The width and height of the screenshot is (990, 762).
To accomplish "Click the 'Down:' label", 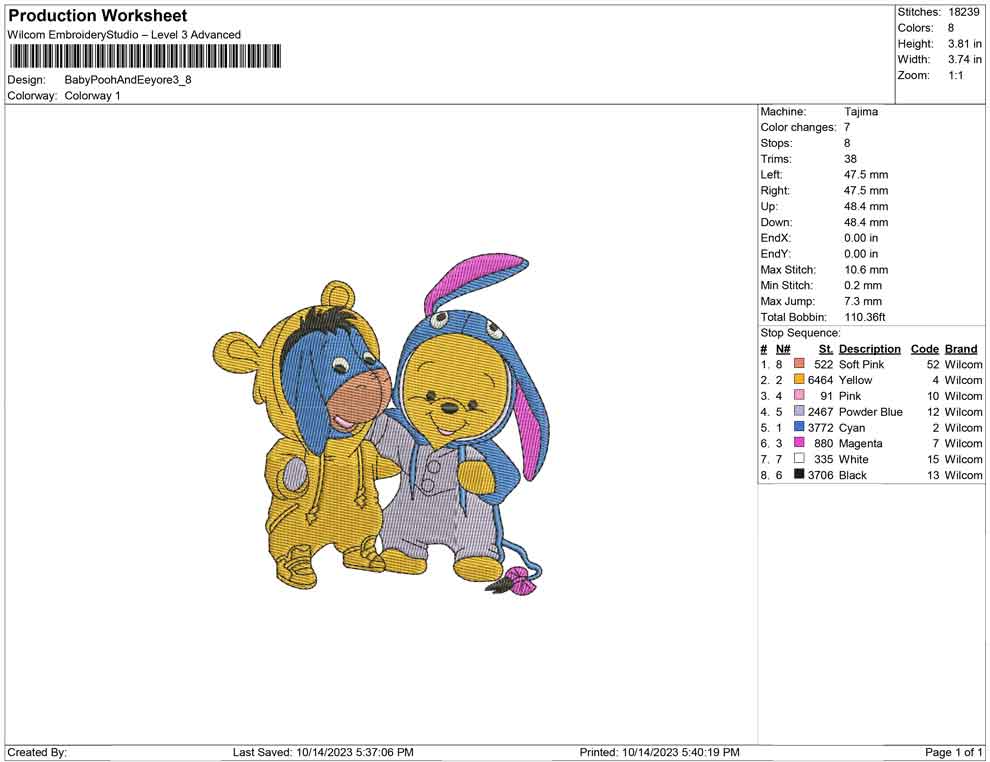I will click(776, 222).
